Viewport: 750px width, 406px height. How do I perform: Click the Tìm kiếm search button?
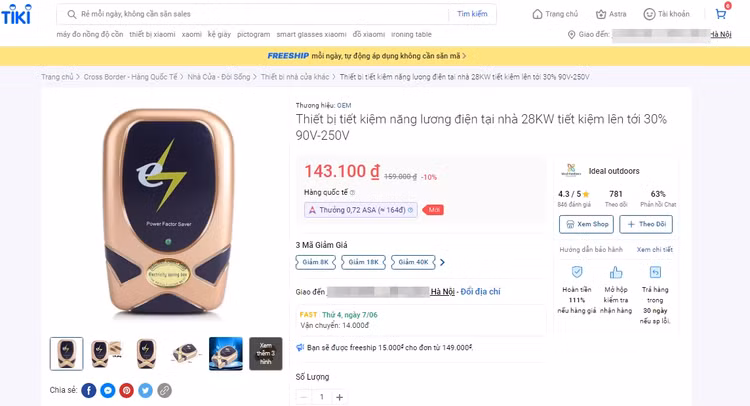(x=473, y=14)
